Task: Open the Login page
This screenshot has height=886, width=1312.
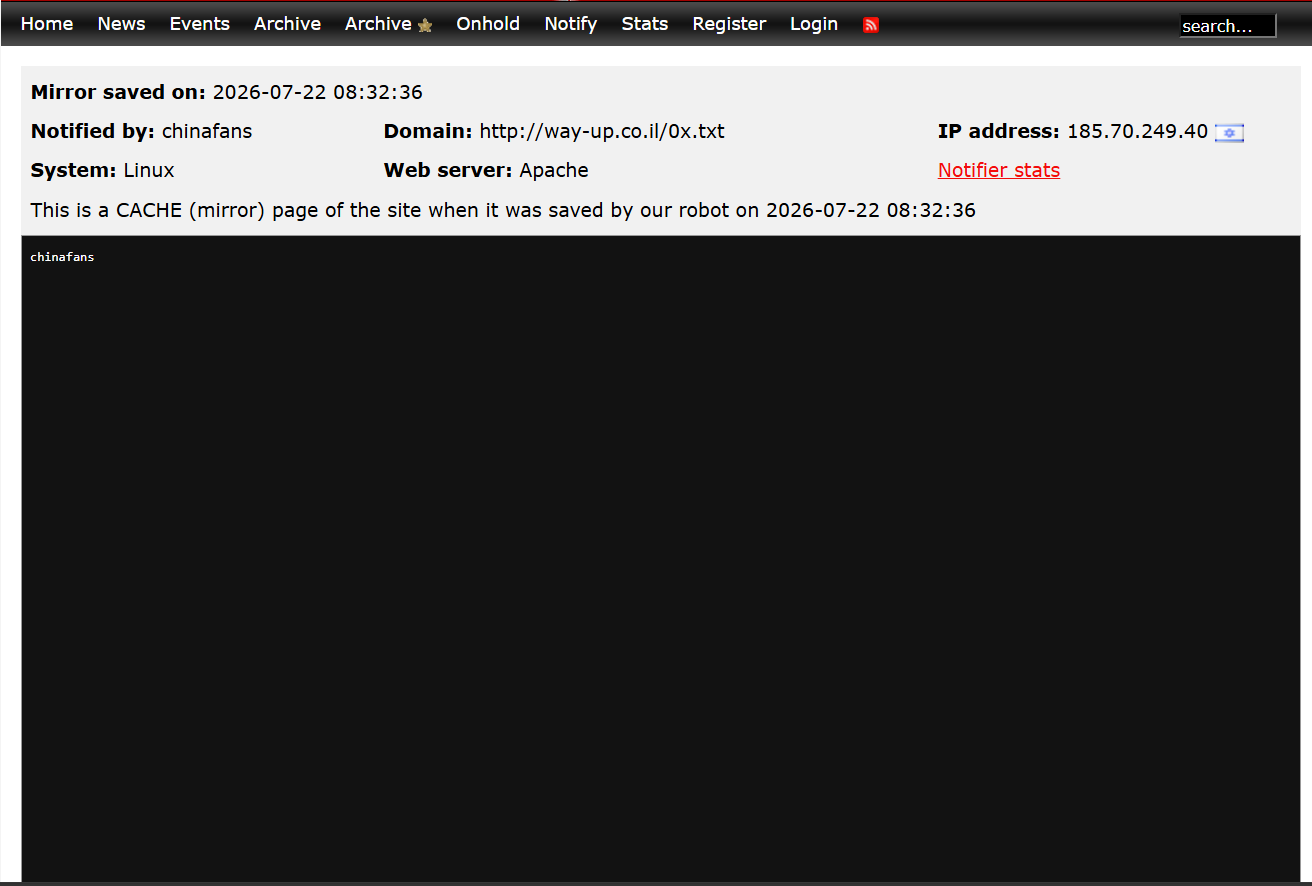Action: 814,24
